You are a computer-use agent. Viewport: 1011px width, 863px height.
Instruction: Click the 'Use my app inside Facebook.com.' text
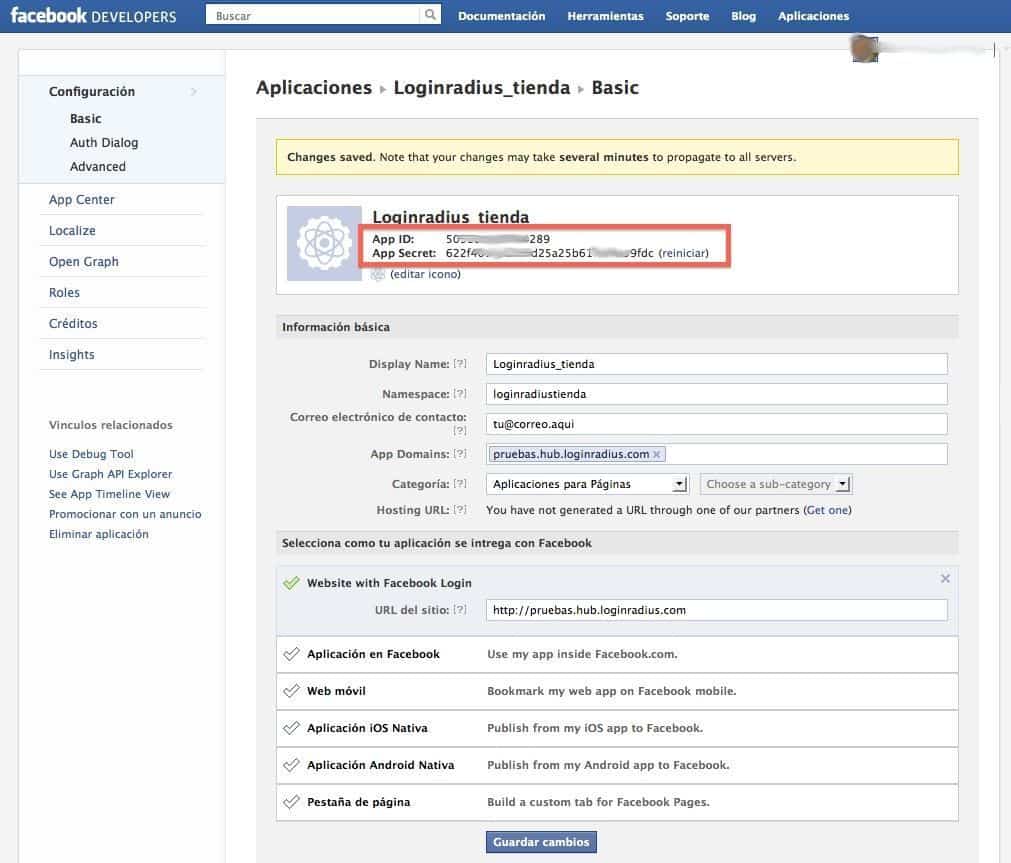coord(582,654)
